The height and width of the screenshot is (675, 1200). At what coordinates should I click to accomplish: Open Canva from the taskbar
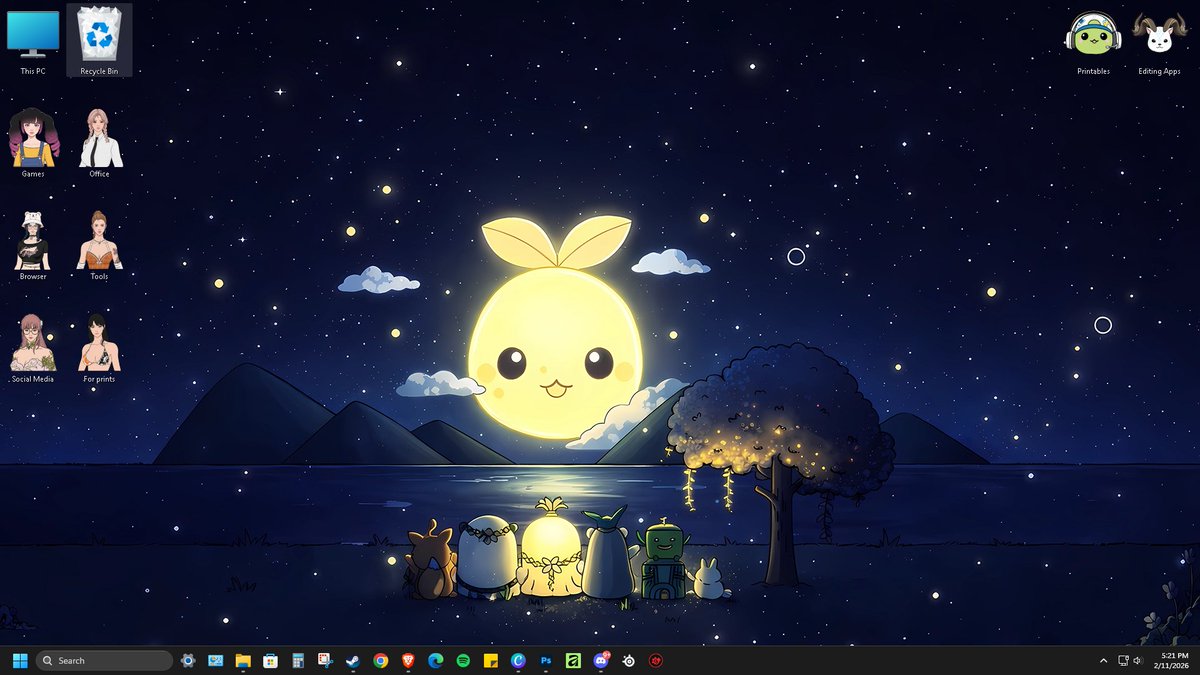[x=518, y=660]
